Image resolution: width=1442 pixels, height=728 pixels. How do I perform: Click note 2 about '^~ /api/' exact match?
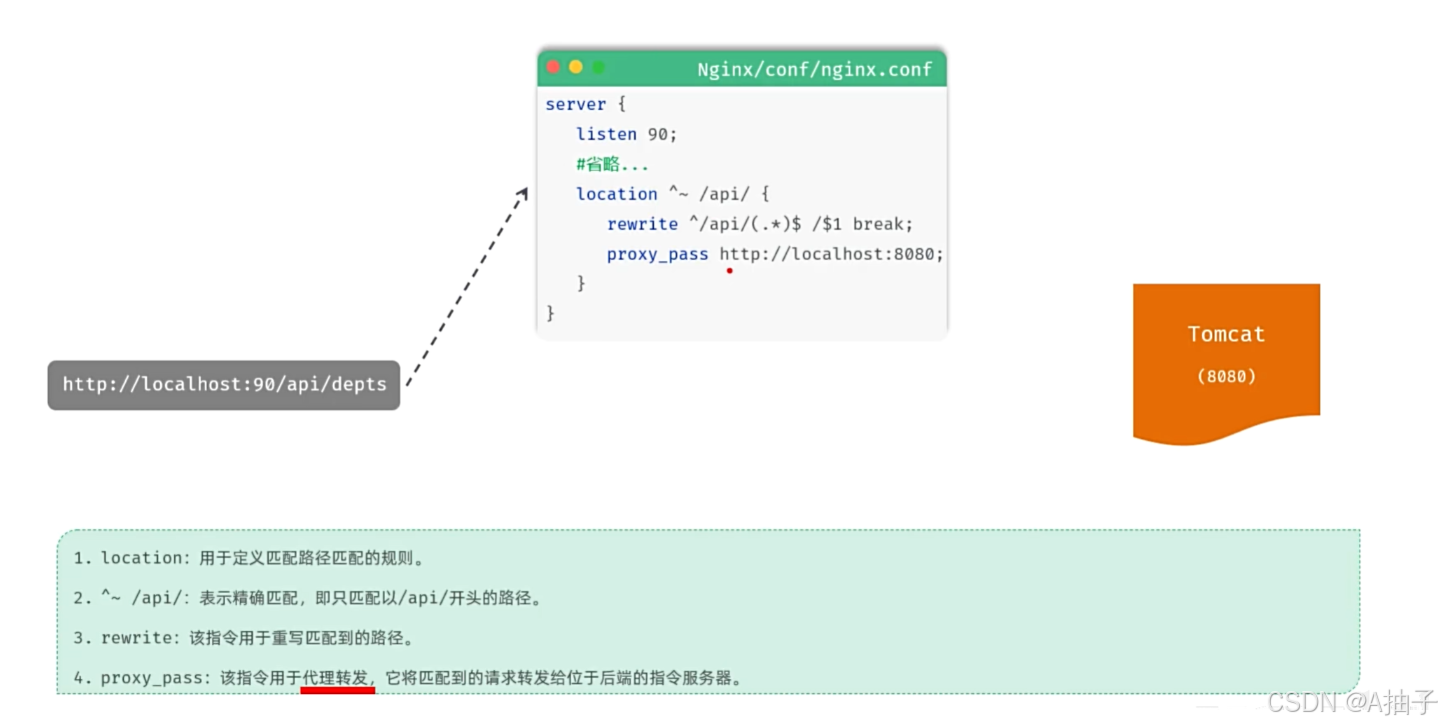click(x=308, y=598)
